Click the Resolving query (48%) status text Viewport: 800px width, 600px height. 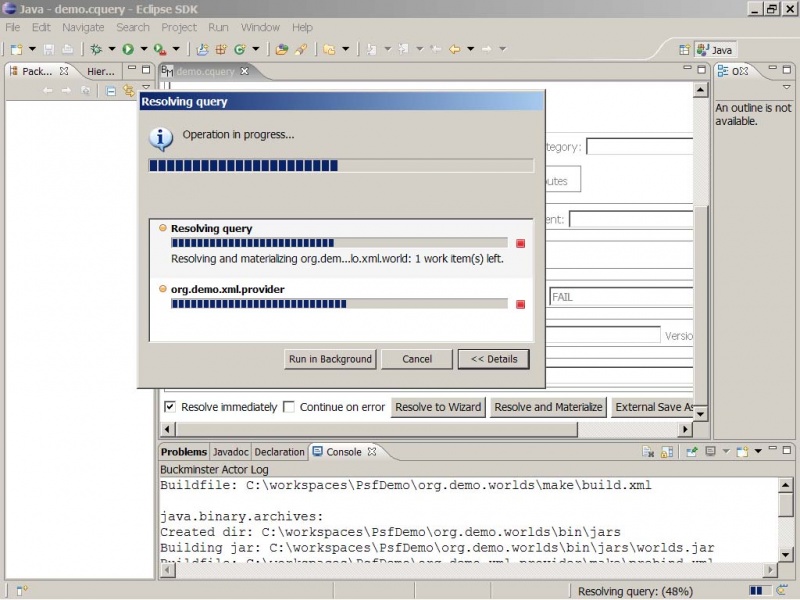tap(635, 591)
